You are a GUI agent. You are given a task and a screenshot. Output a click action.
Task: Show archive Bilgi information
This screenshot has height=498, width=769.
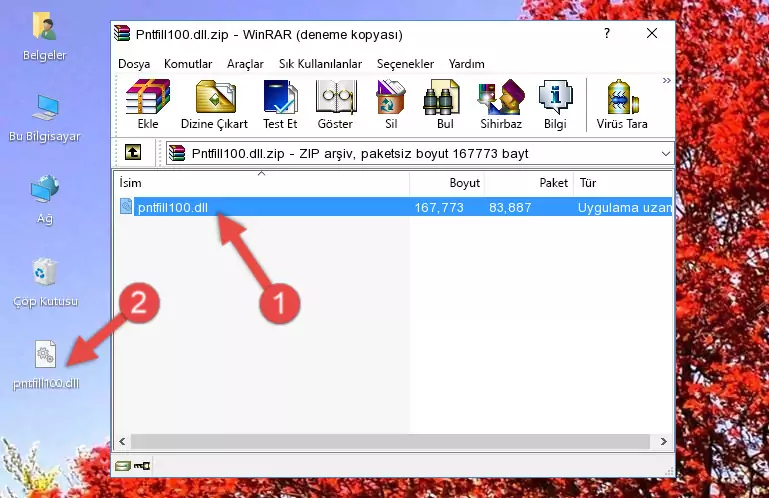555,105
